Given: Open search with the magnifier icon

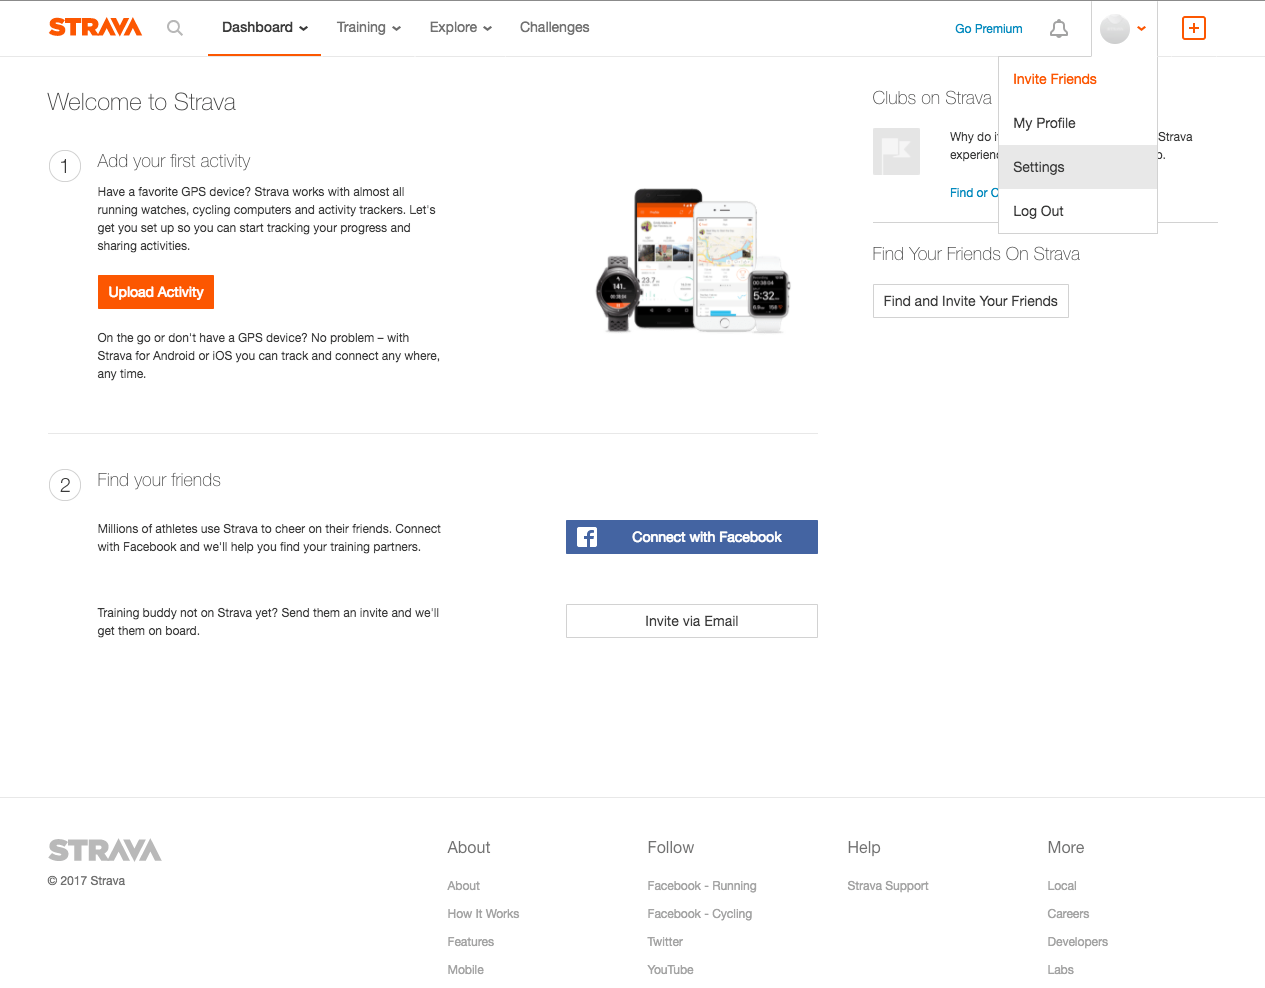Looking at the screenshot, I should 175,28.
